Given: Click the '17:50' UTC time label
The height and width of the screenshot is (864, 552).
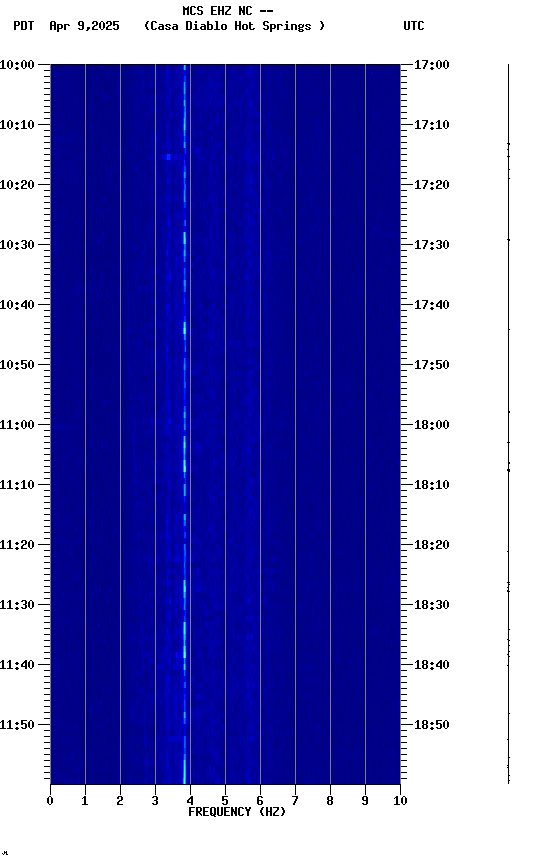Looking at the screenshot, I should (x=432, y=365).
